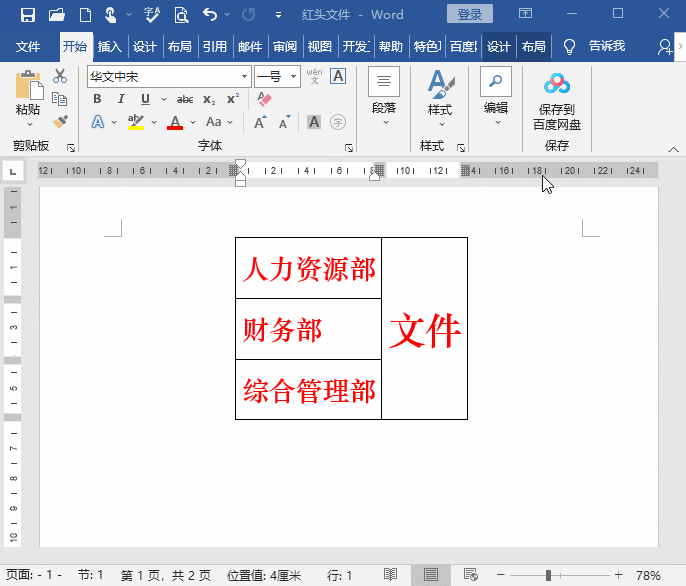
Task: Expand highlight color dropdown arrow
Action: [x=154, y=122]
